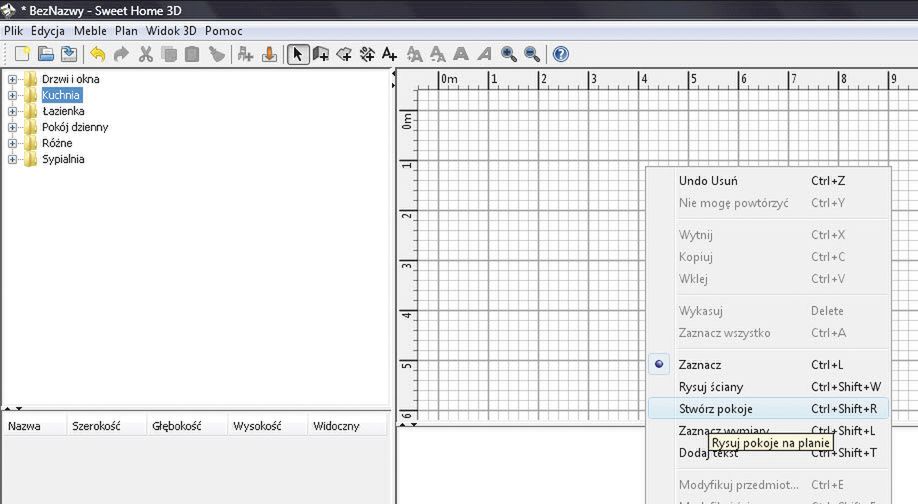
Task: Click the import furniture icon
Action: [269, 54]
